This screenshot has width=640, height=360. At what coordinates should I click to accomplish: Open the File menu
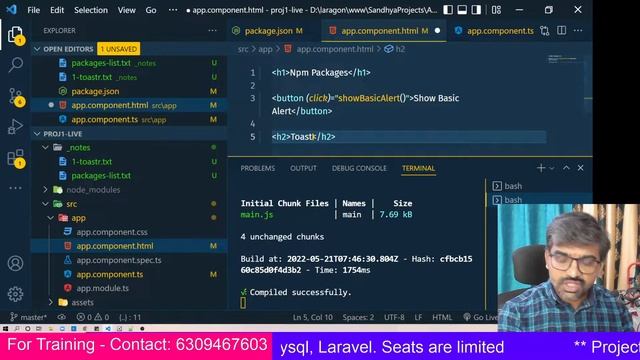[33, 10]
